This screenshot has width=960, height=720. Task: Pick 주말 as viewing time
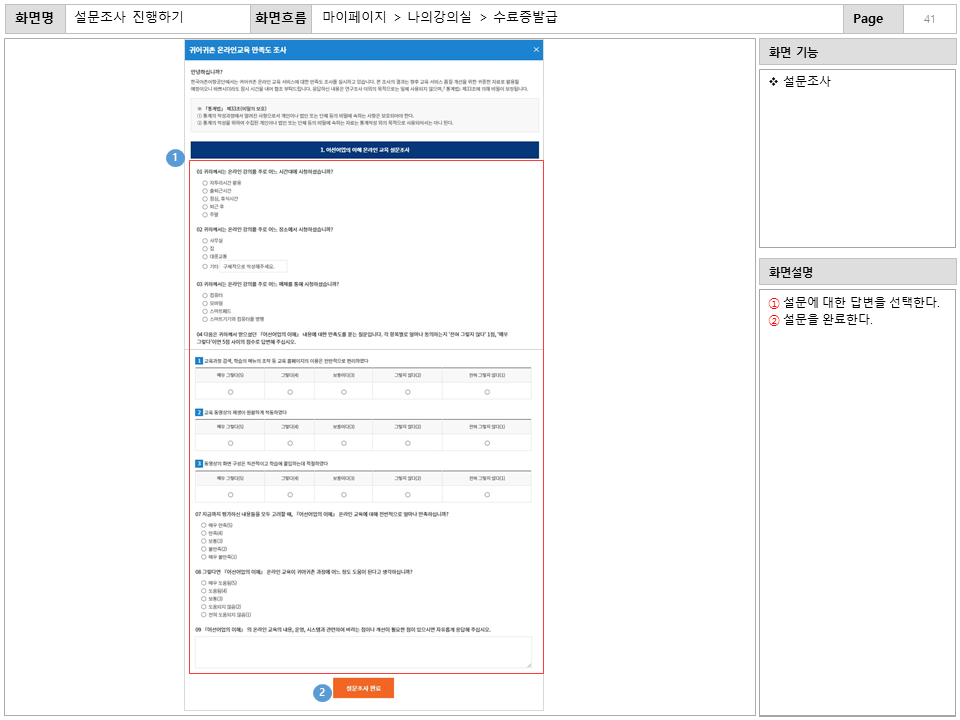coord(204,214)
